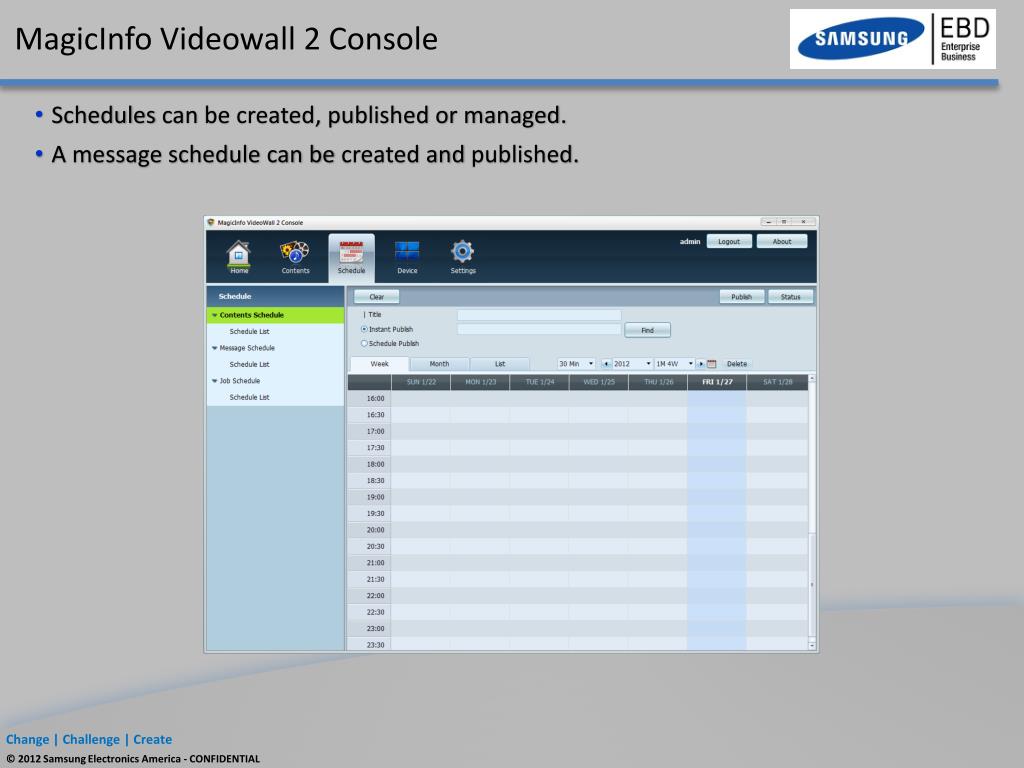Click the Find button
This screenshot has width=1024, height=768.
[x=647, y=330]
